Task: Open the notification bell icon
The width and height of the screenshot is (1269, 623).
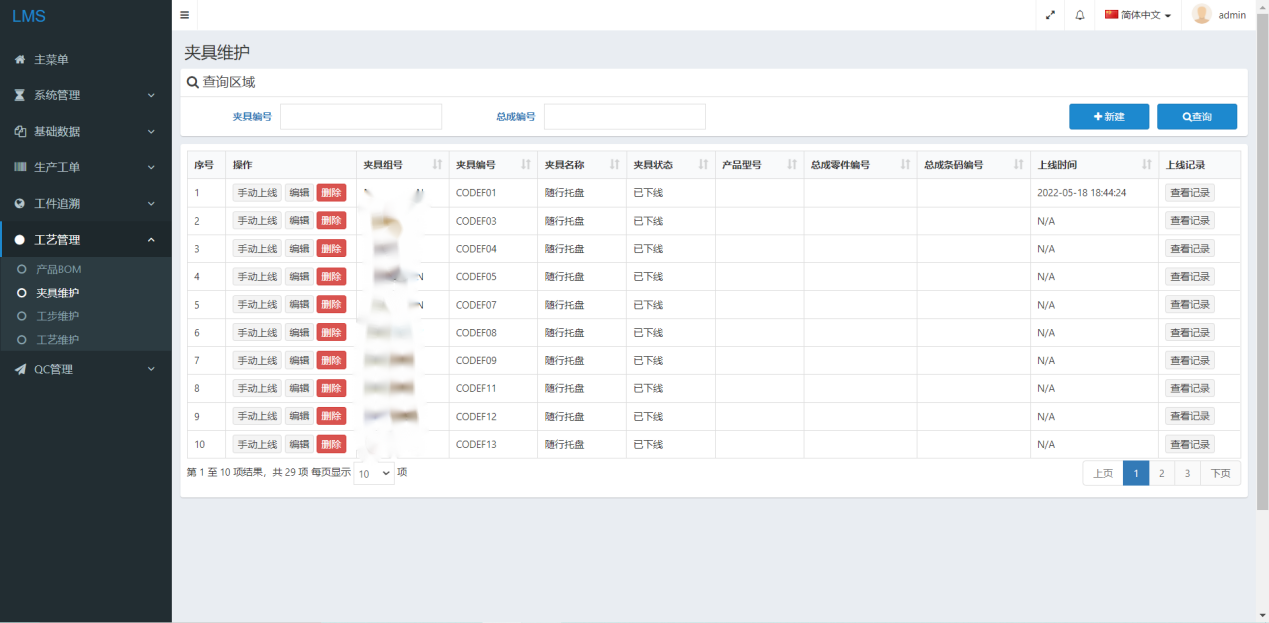Action: click(1080, 15)
